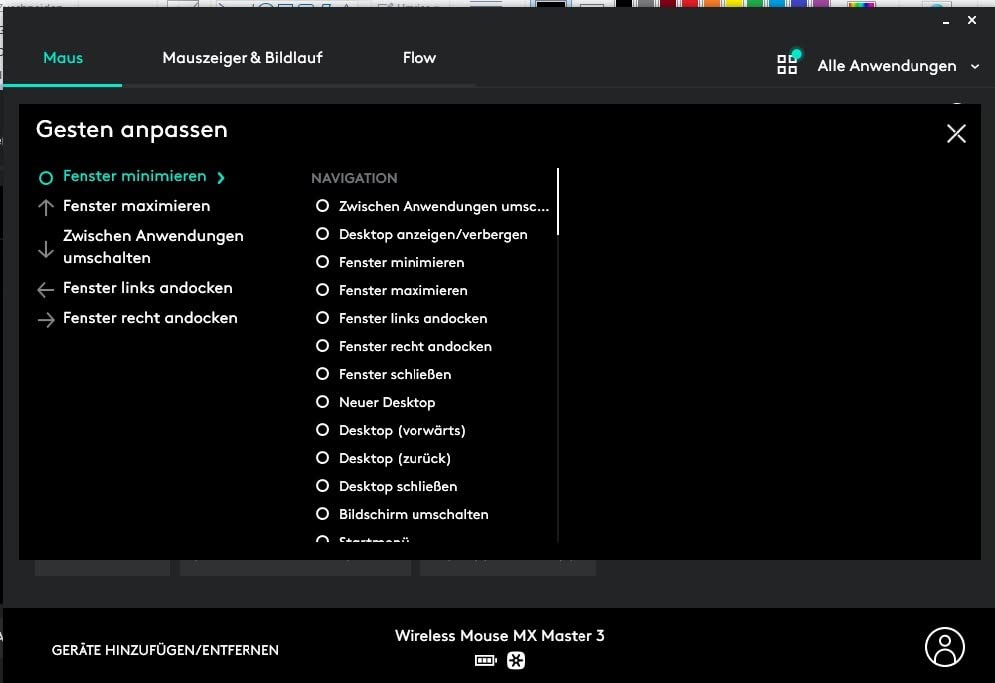This screenshot has height=683, width=995.
Task: Click the Gesten anpassen heading
Action: 131,130
